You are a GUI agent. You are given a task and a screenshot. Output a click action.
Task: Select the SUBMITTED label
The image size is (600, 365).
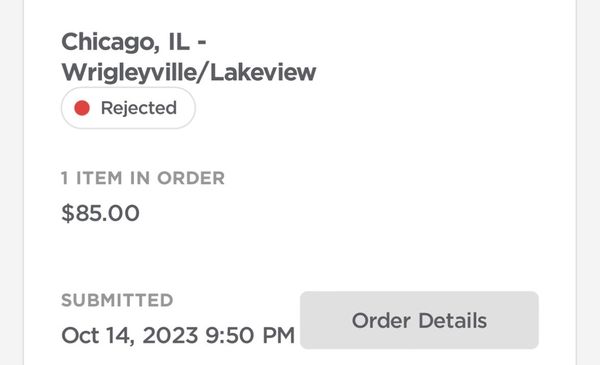pos(117,300)
